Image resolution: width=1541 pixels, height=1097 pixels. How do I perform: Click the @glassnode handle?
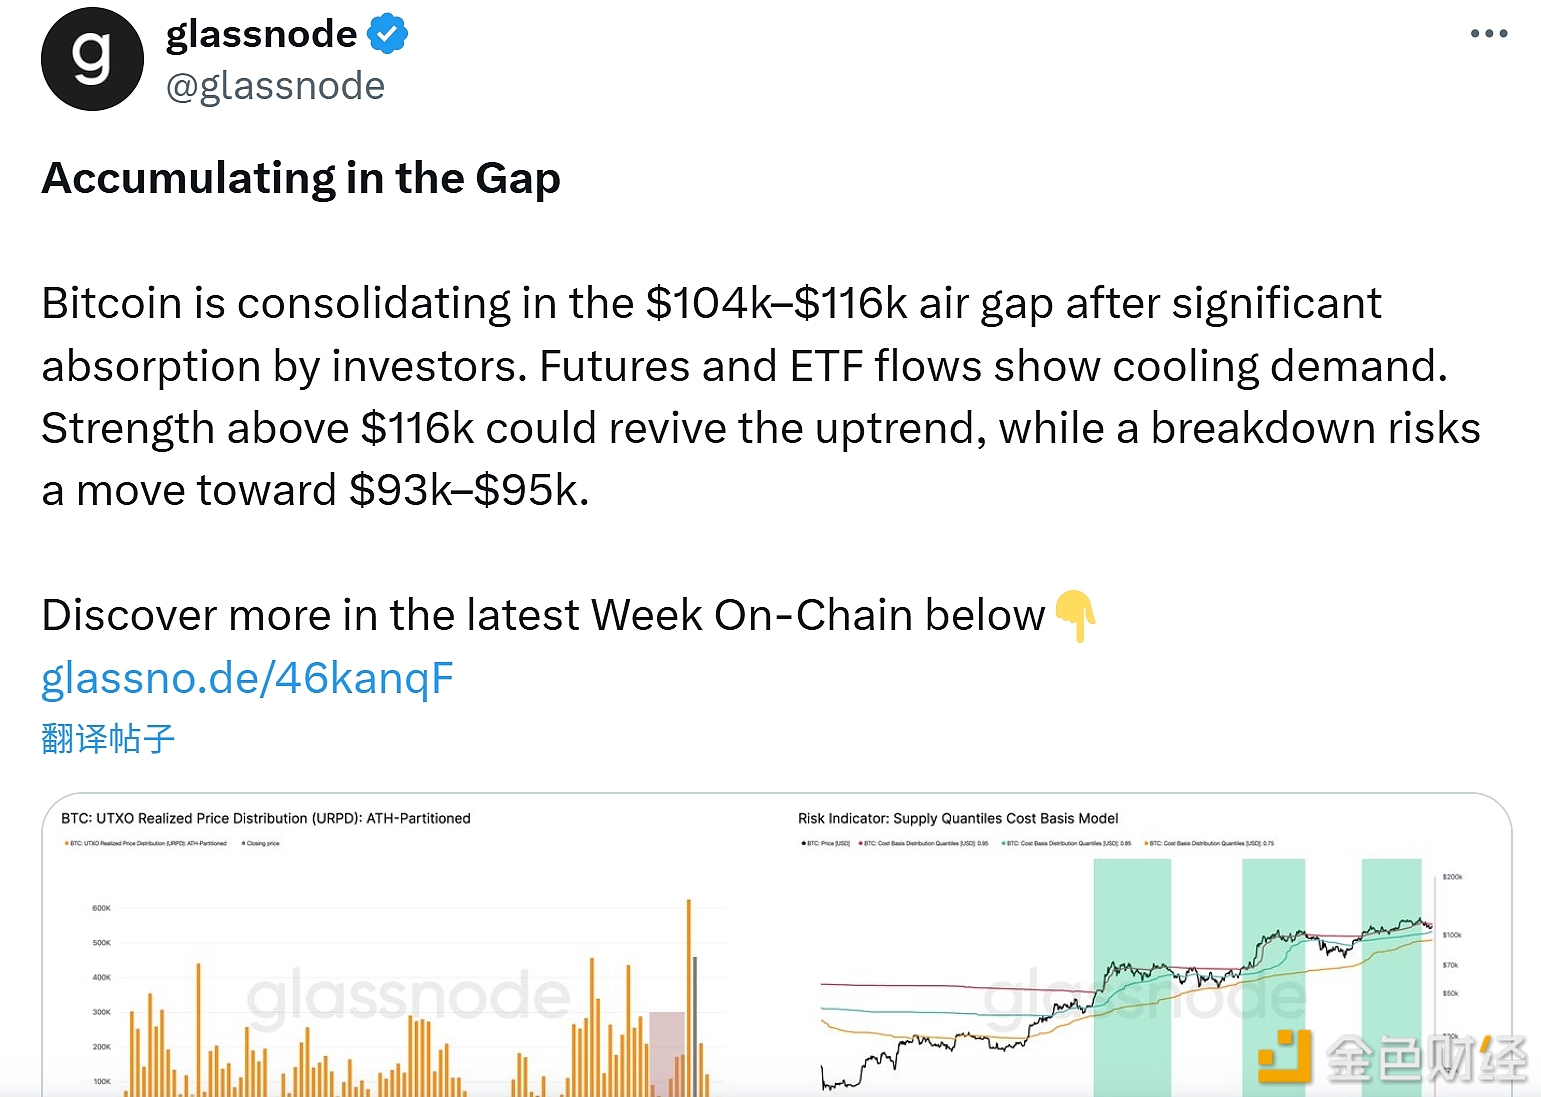coord(275,87)
